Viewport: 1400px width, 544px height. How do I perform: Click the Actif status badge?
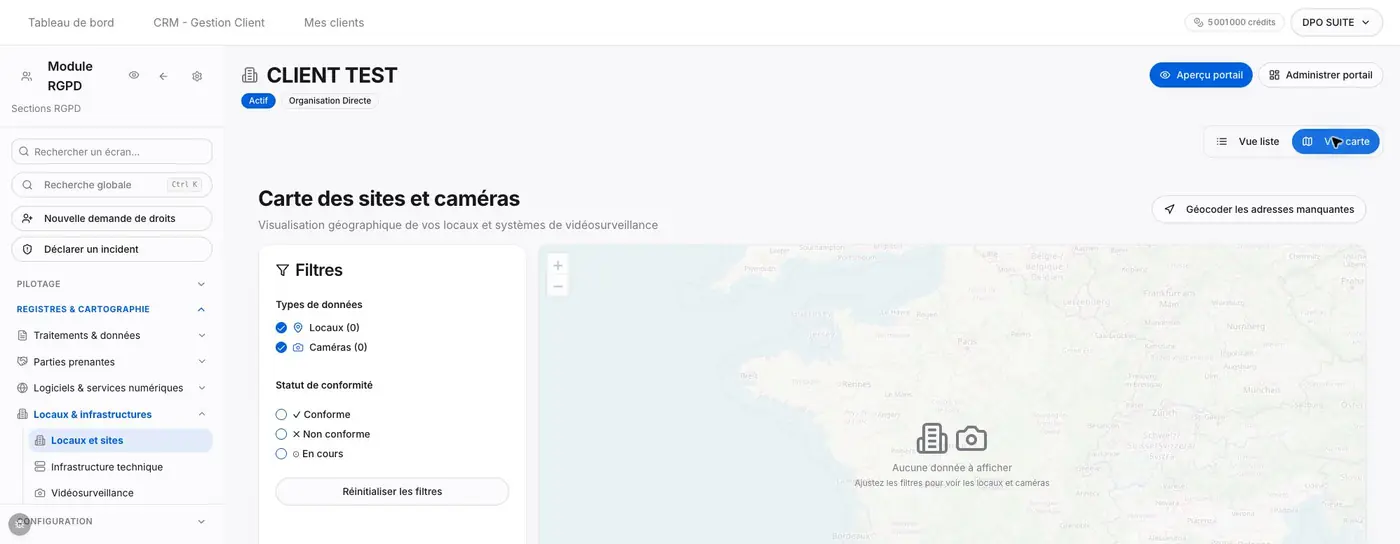[258, 101]
